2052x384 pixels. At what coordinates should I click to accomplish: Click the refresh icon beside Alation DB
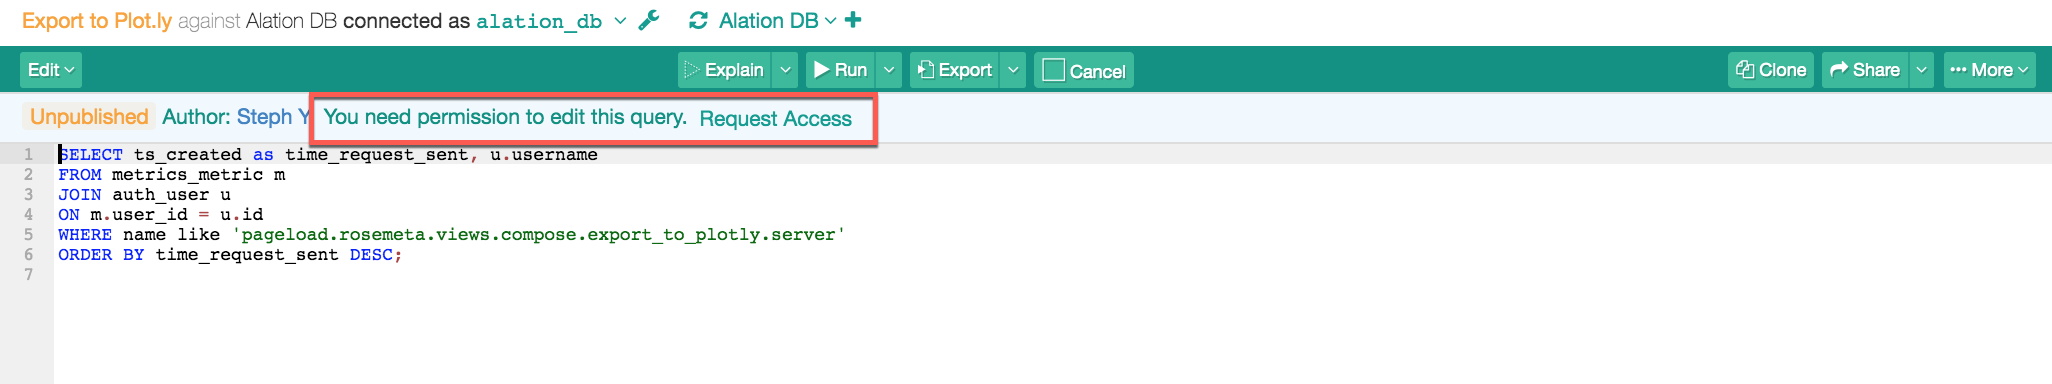point(699,20)
